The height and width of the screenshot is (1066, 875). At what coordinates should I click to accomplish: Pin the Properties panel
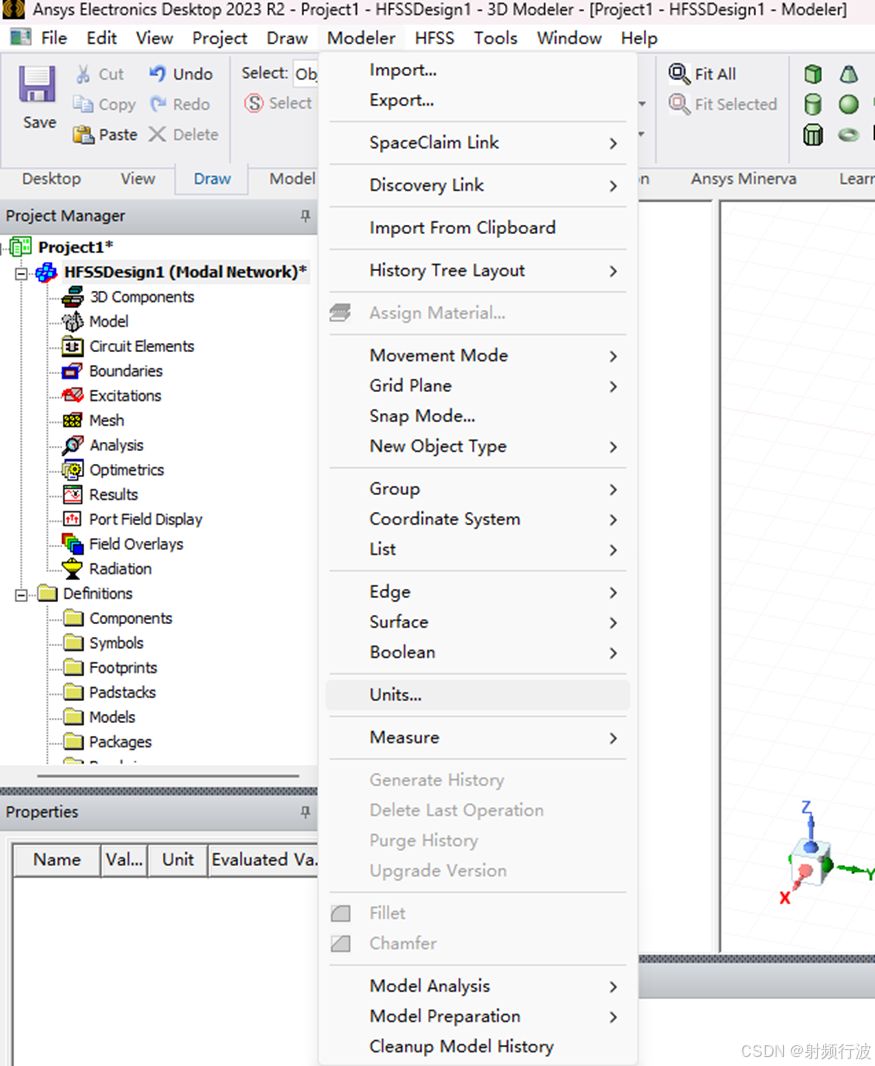coord(305,812)
